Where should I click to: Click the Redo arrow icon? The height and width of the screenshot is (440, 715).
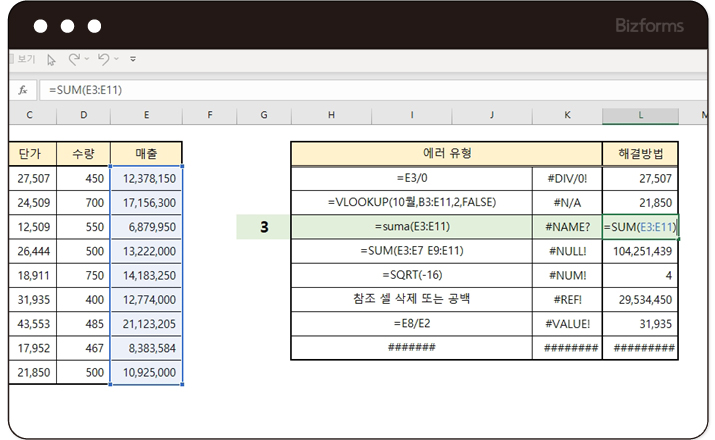click(x=74, y=59)
